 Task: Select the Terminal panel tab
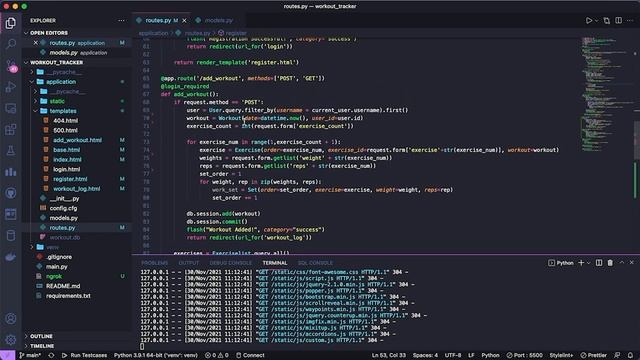(x=275, y=263)
